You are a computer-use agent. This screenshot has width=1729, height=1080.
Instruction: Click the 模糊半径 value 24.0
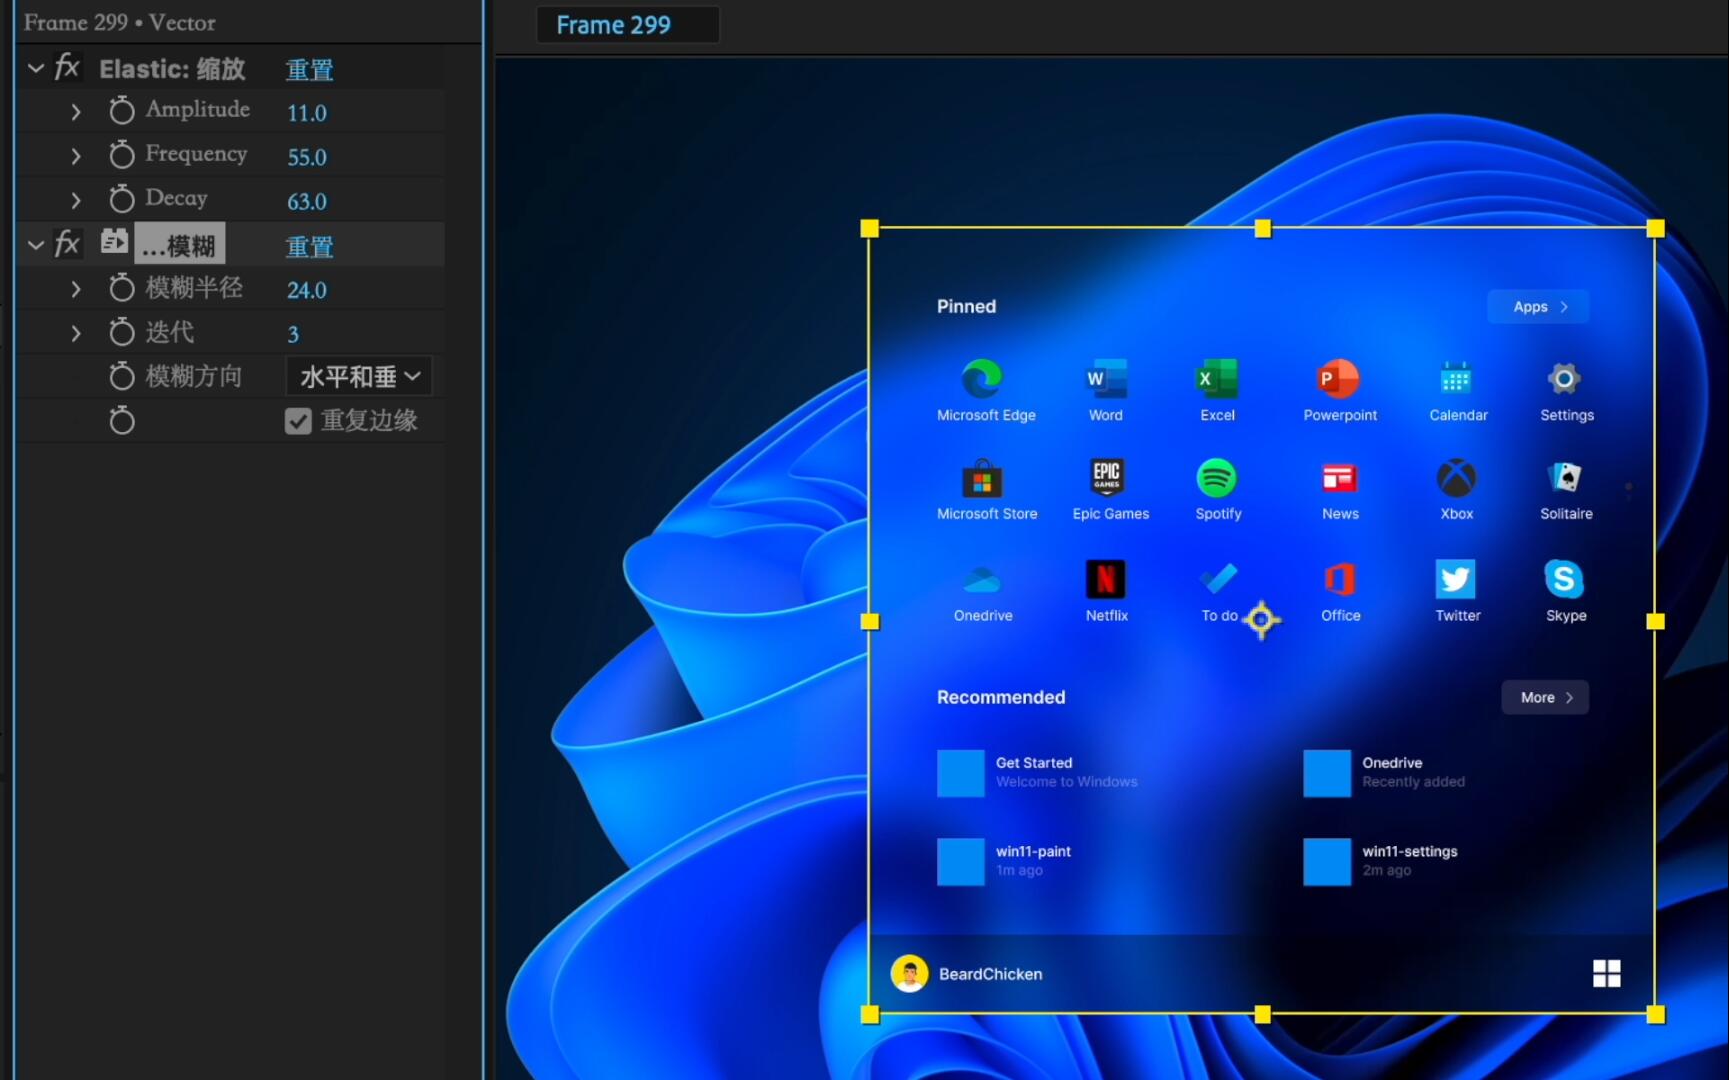(306, 290)
